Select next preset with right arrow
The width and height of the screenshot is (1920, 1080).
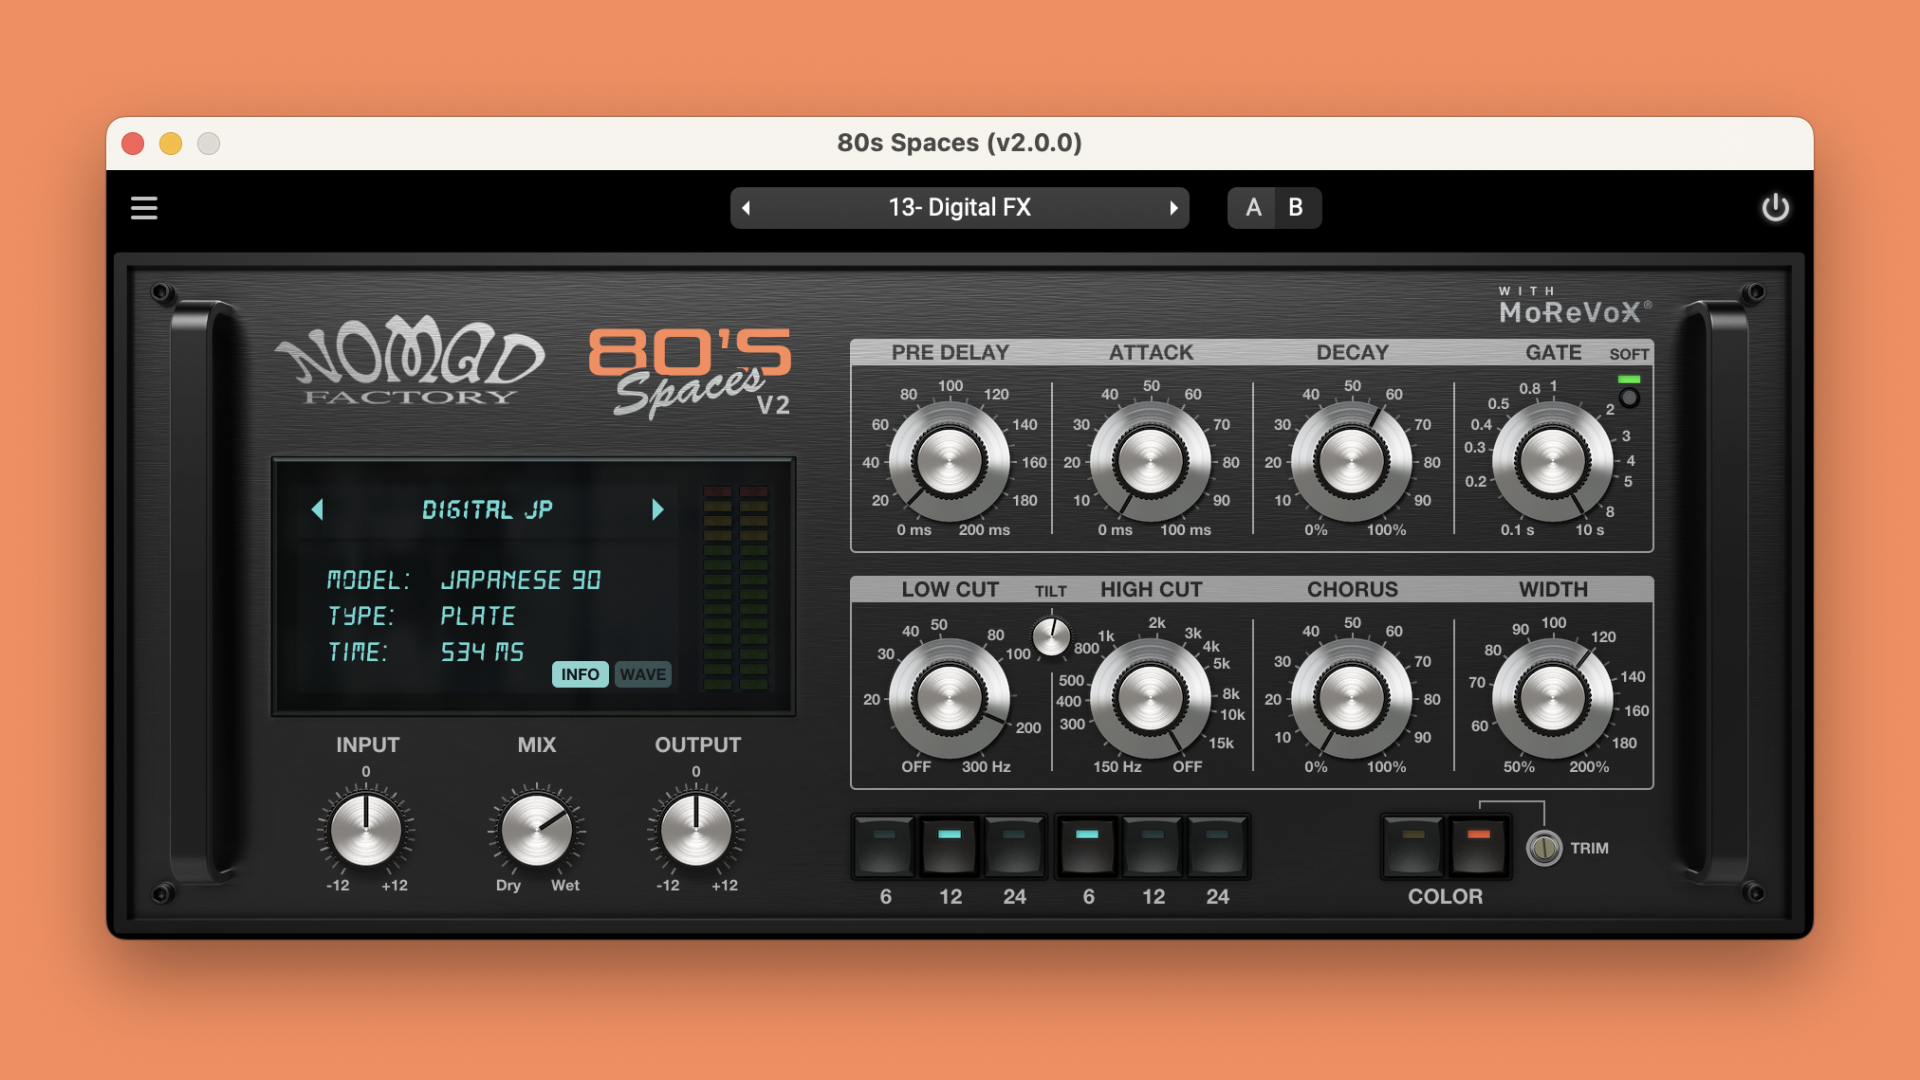1173,208
